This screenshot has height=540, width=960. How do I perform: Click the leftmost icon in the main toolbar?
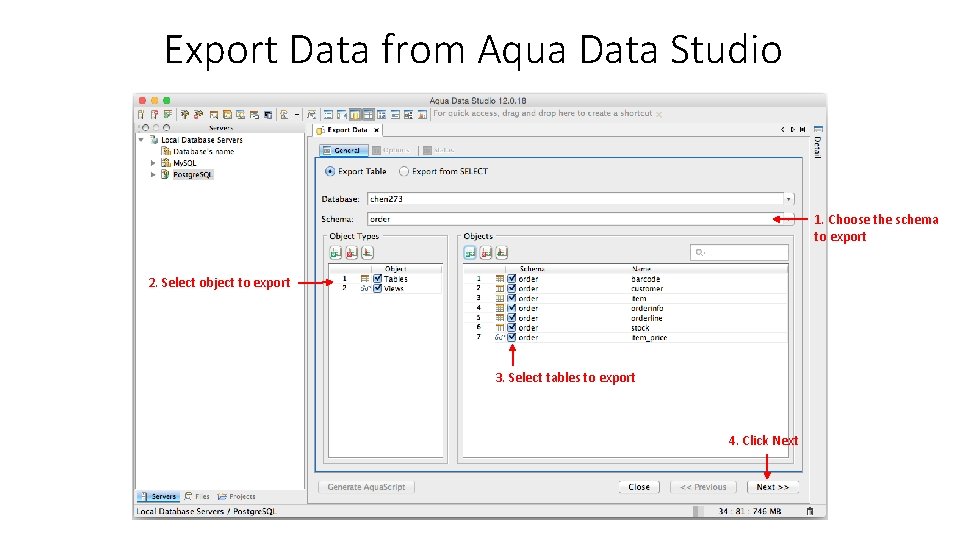coord(141,114)
